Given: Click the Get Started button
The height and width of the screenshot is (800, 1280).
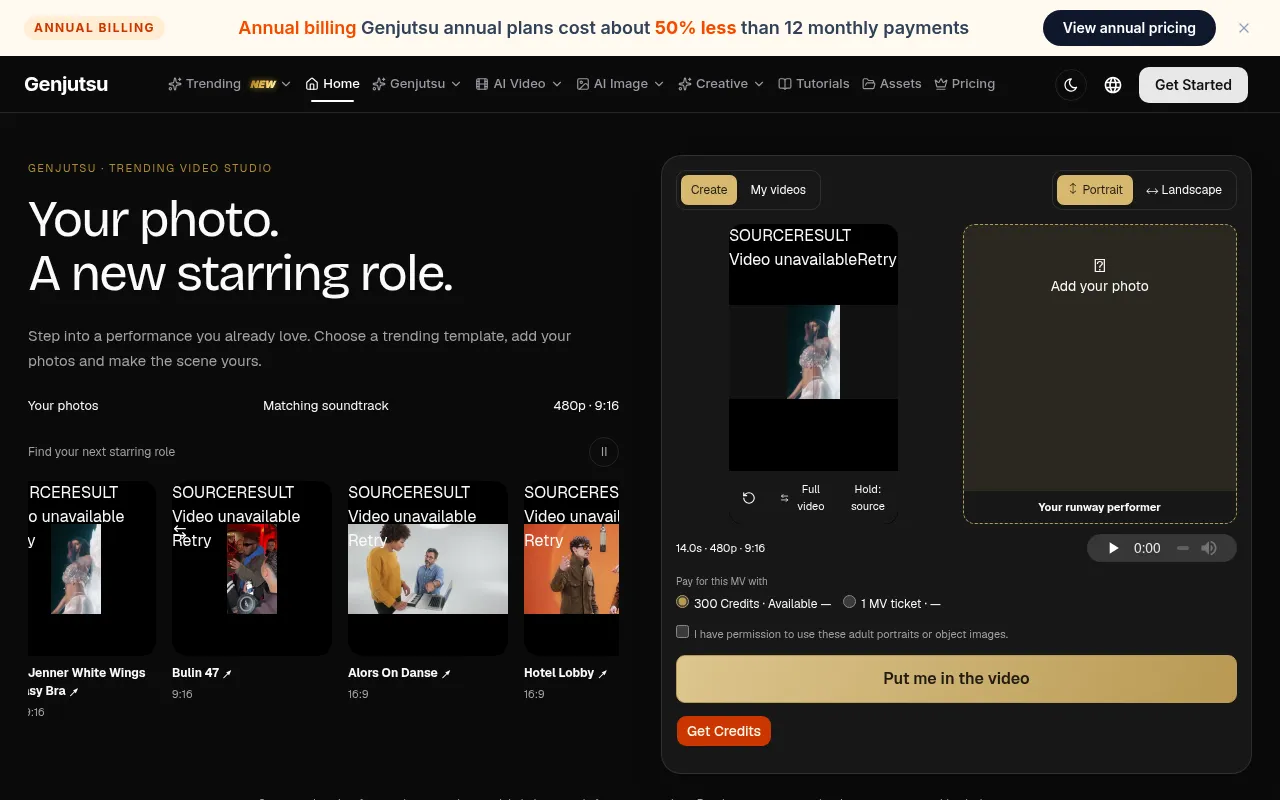Looking at the screenshot, I should (x=1193, y=85).
